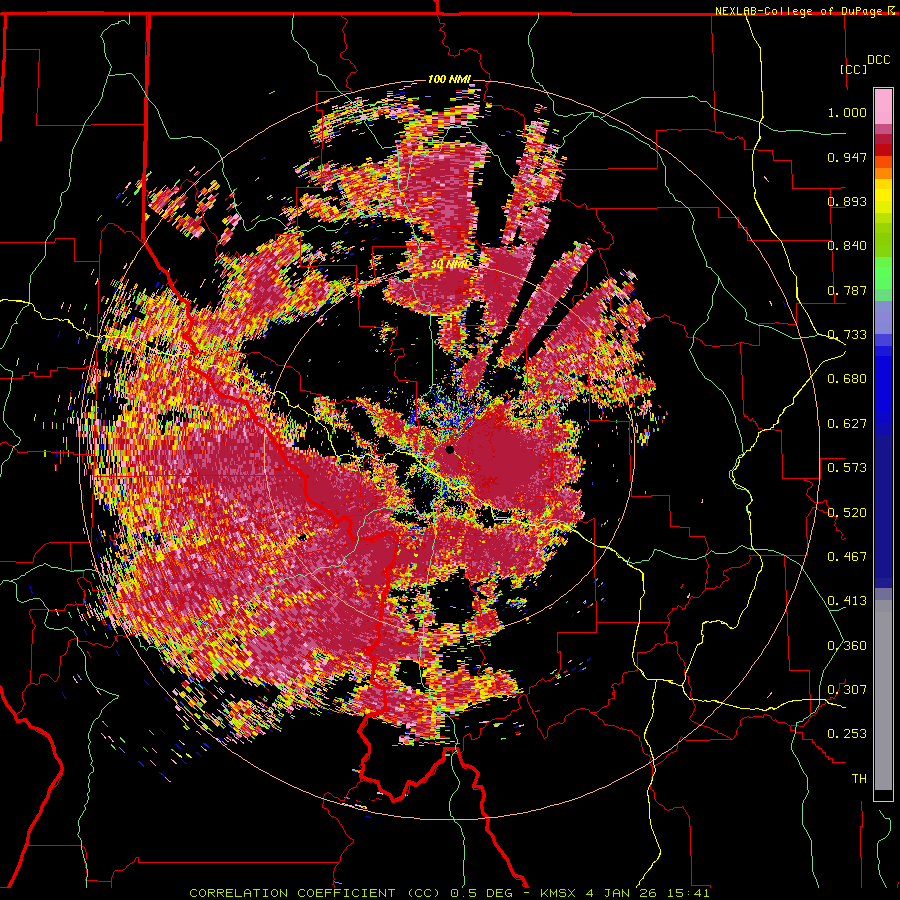Pick the lavender segment of the color bar
This screenshot has height=900, width=900.
click(883, 318)
